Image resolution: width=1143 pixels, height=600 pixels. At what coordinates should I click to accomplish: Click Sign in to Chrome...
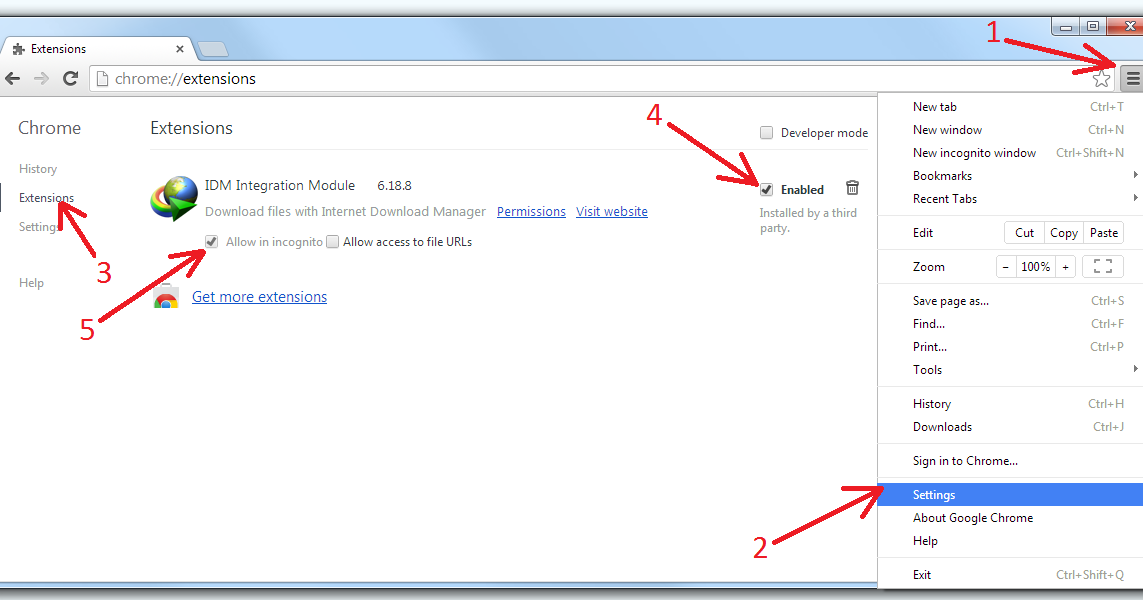(1010, 461)
